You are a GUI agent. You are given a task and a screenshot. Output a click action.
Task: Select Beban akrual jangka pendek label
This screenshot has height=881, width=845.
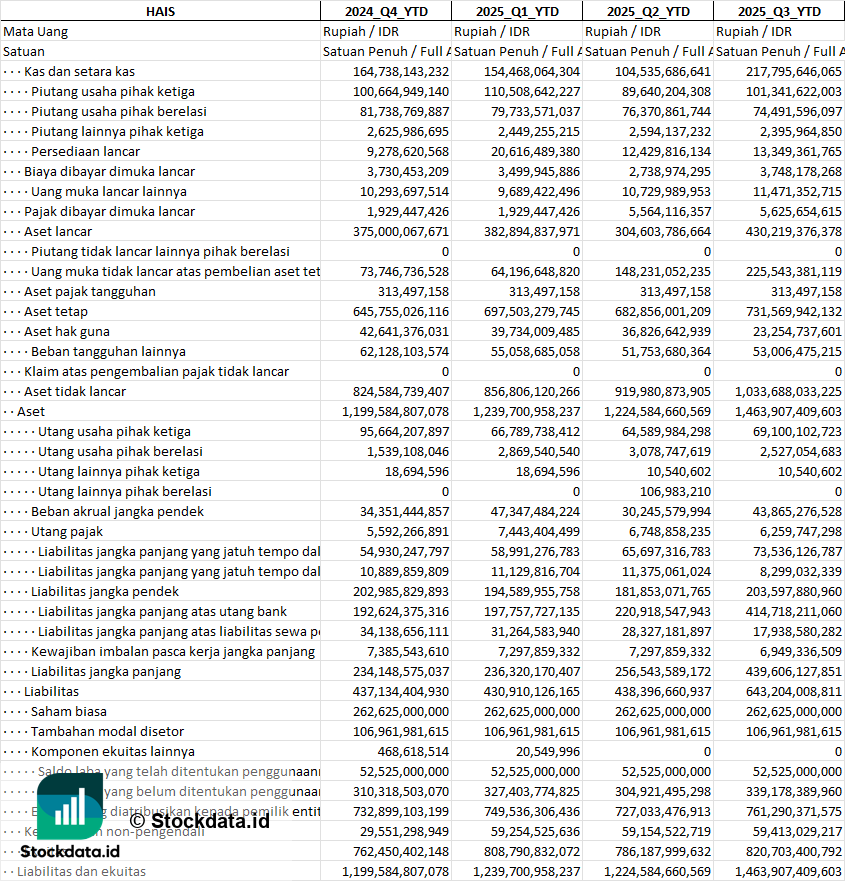coord(117,511)
